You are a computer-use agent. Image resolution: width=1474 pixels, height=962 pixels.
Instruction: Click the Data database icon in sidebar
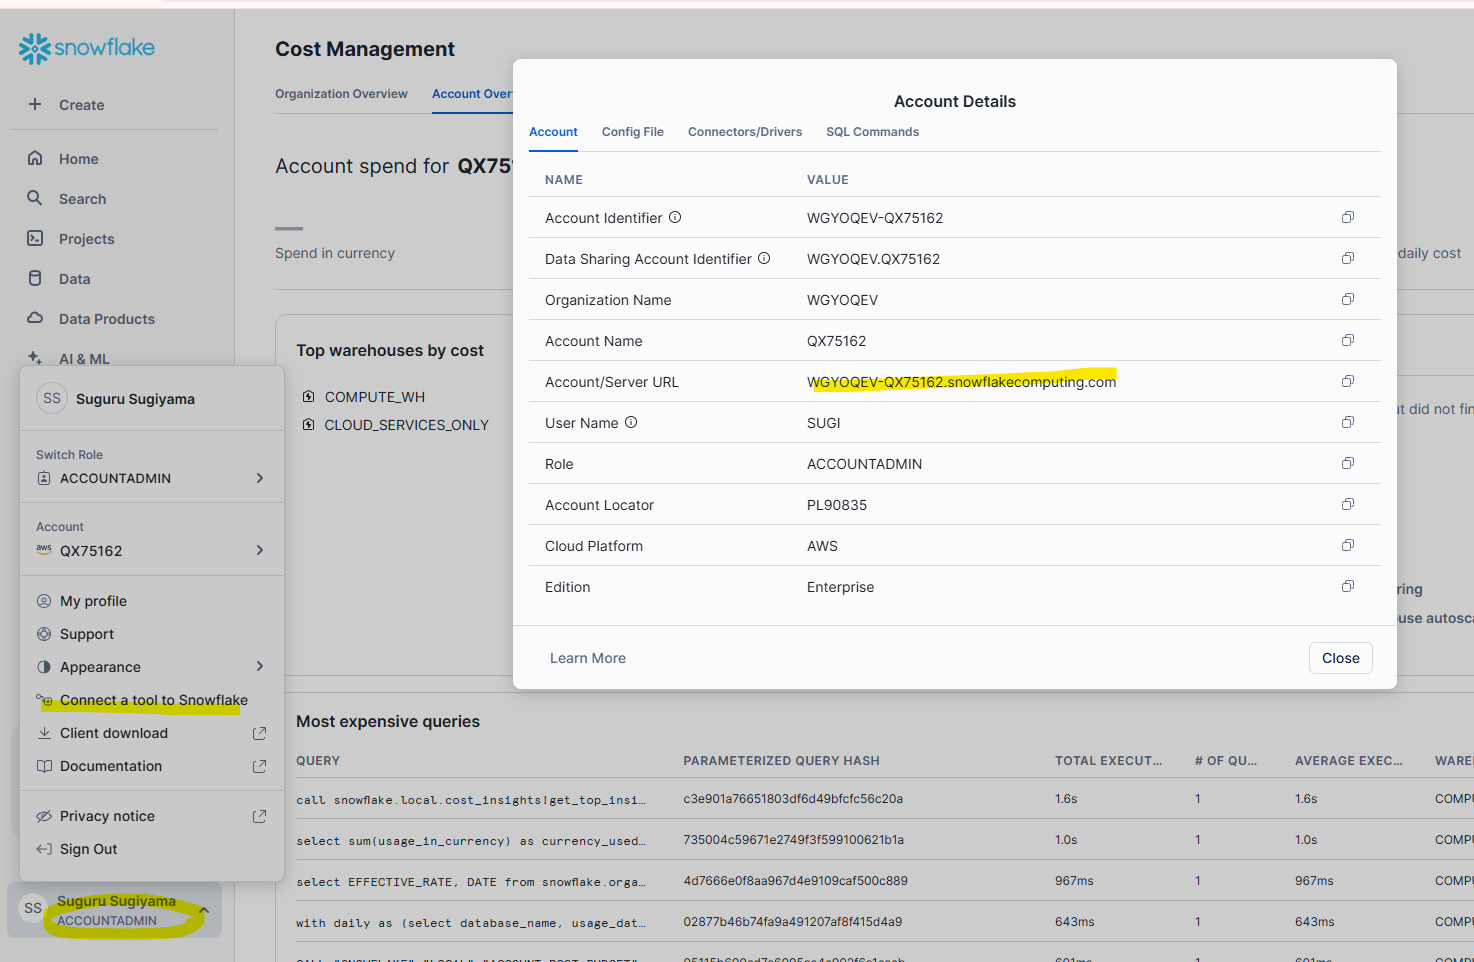pyautogui.click(x=35, y=278)
